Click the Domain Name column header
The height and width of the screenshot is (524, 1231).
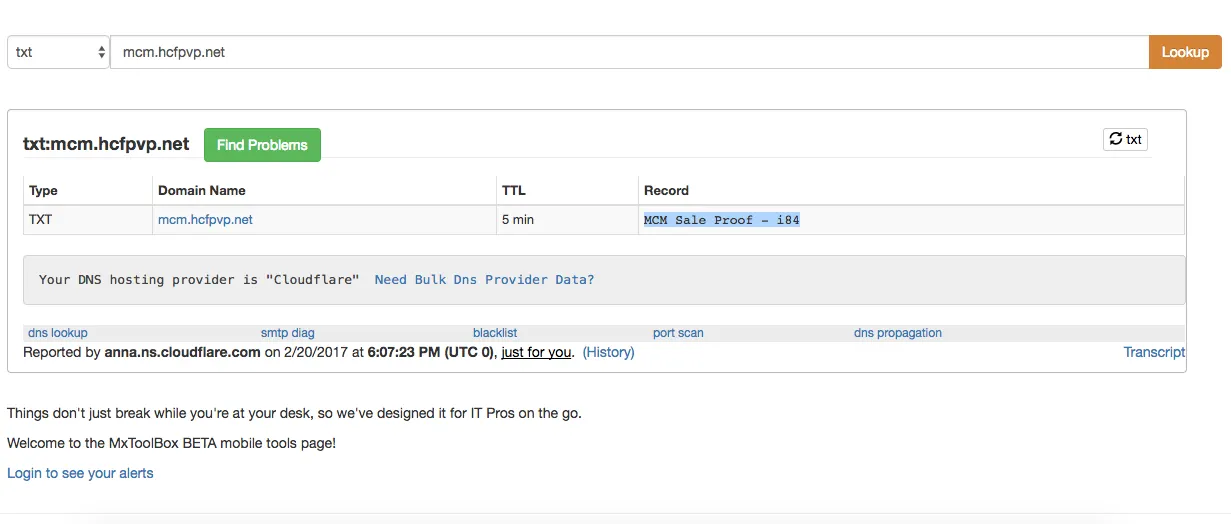pos(202,190)
